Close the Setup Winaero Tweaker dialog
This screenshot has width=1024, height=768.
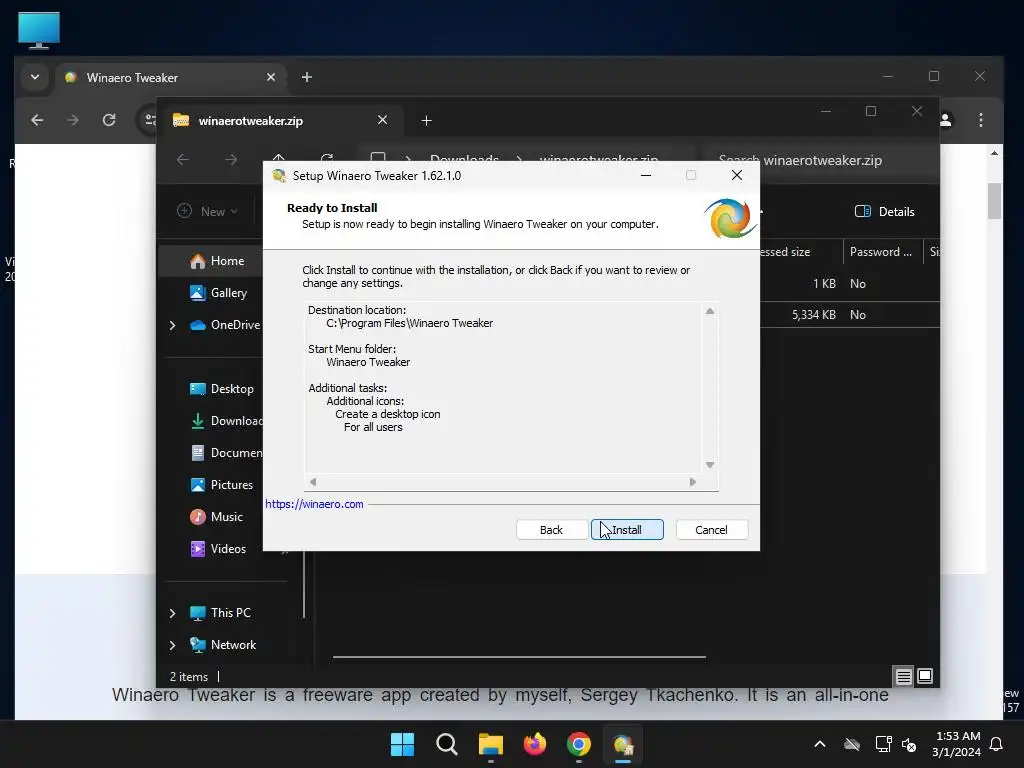click(x=737, y=175)
